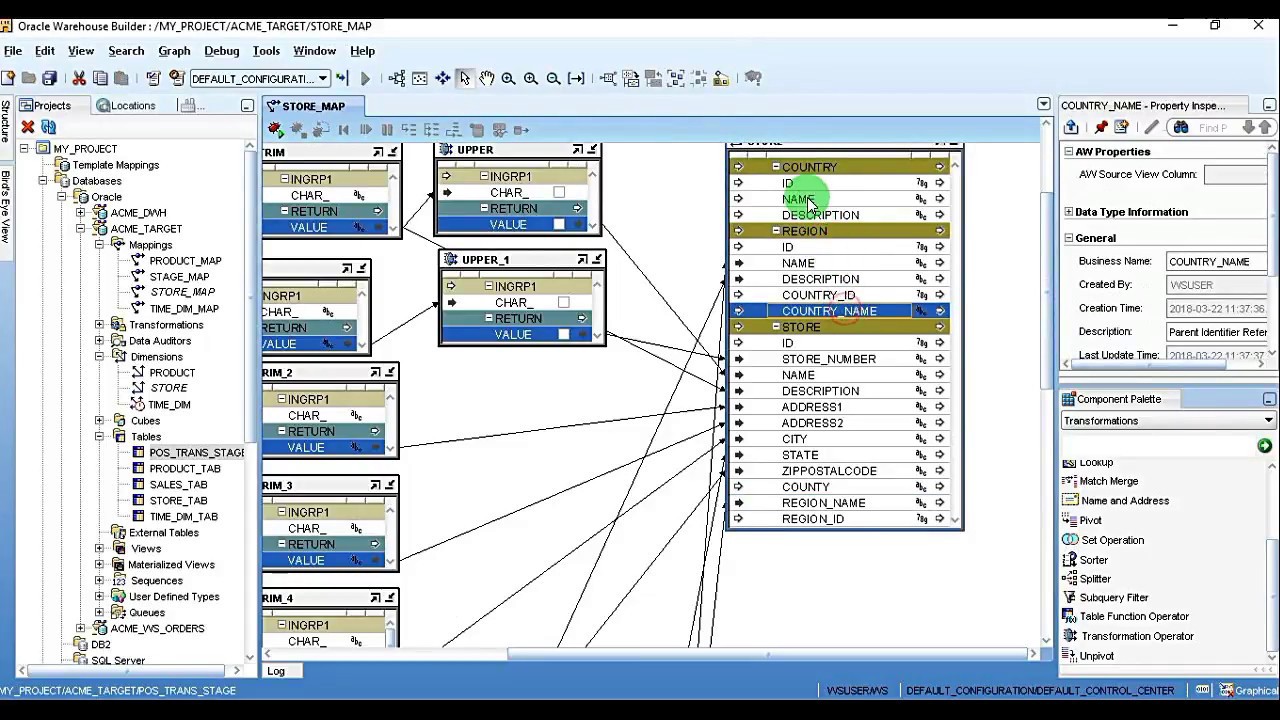Click the green add icon in Component Palette
1280x720 pixels.
point(1265,445)
